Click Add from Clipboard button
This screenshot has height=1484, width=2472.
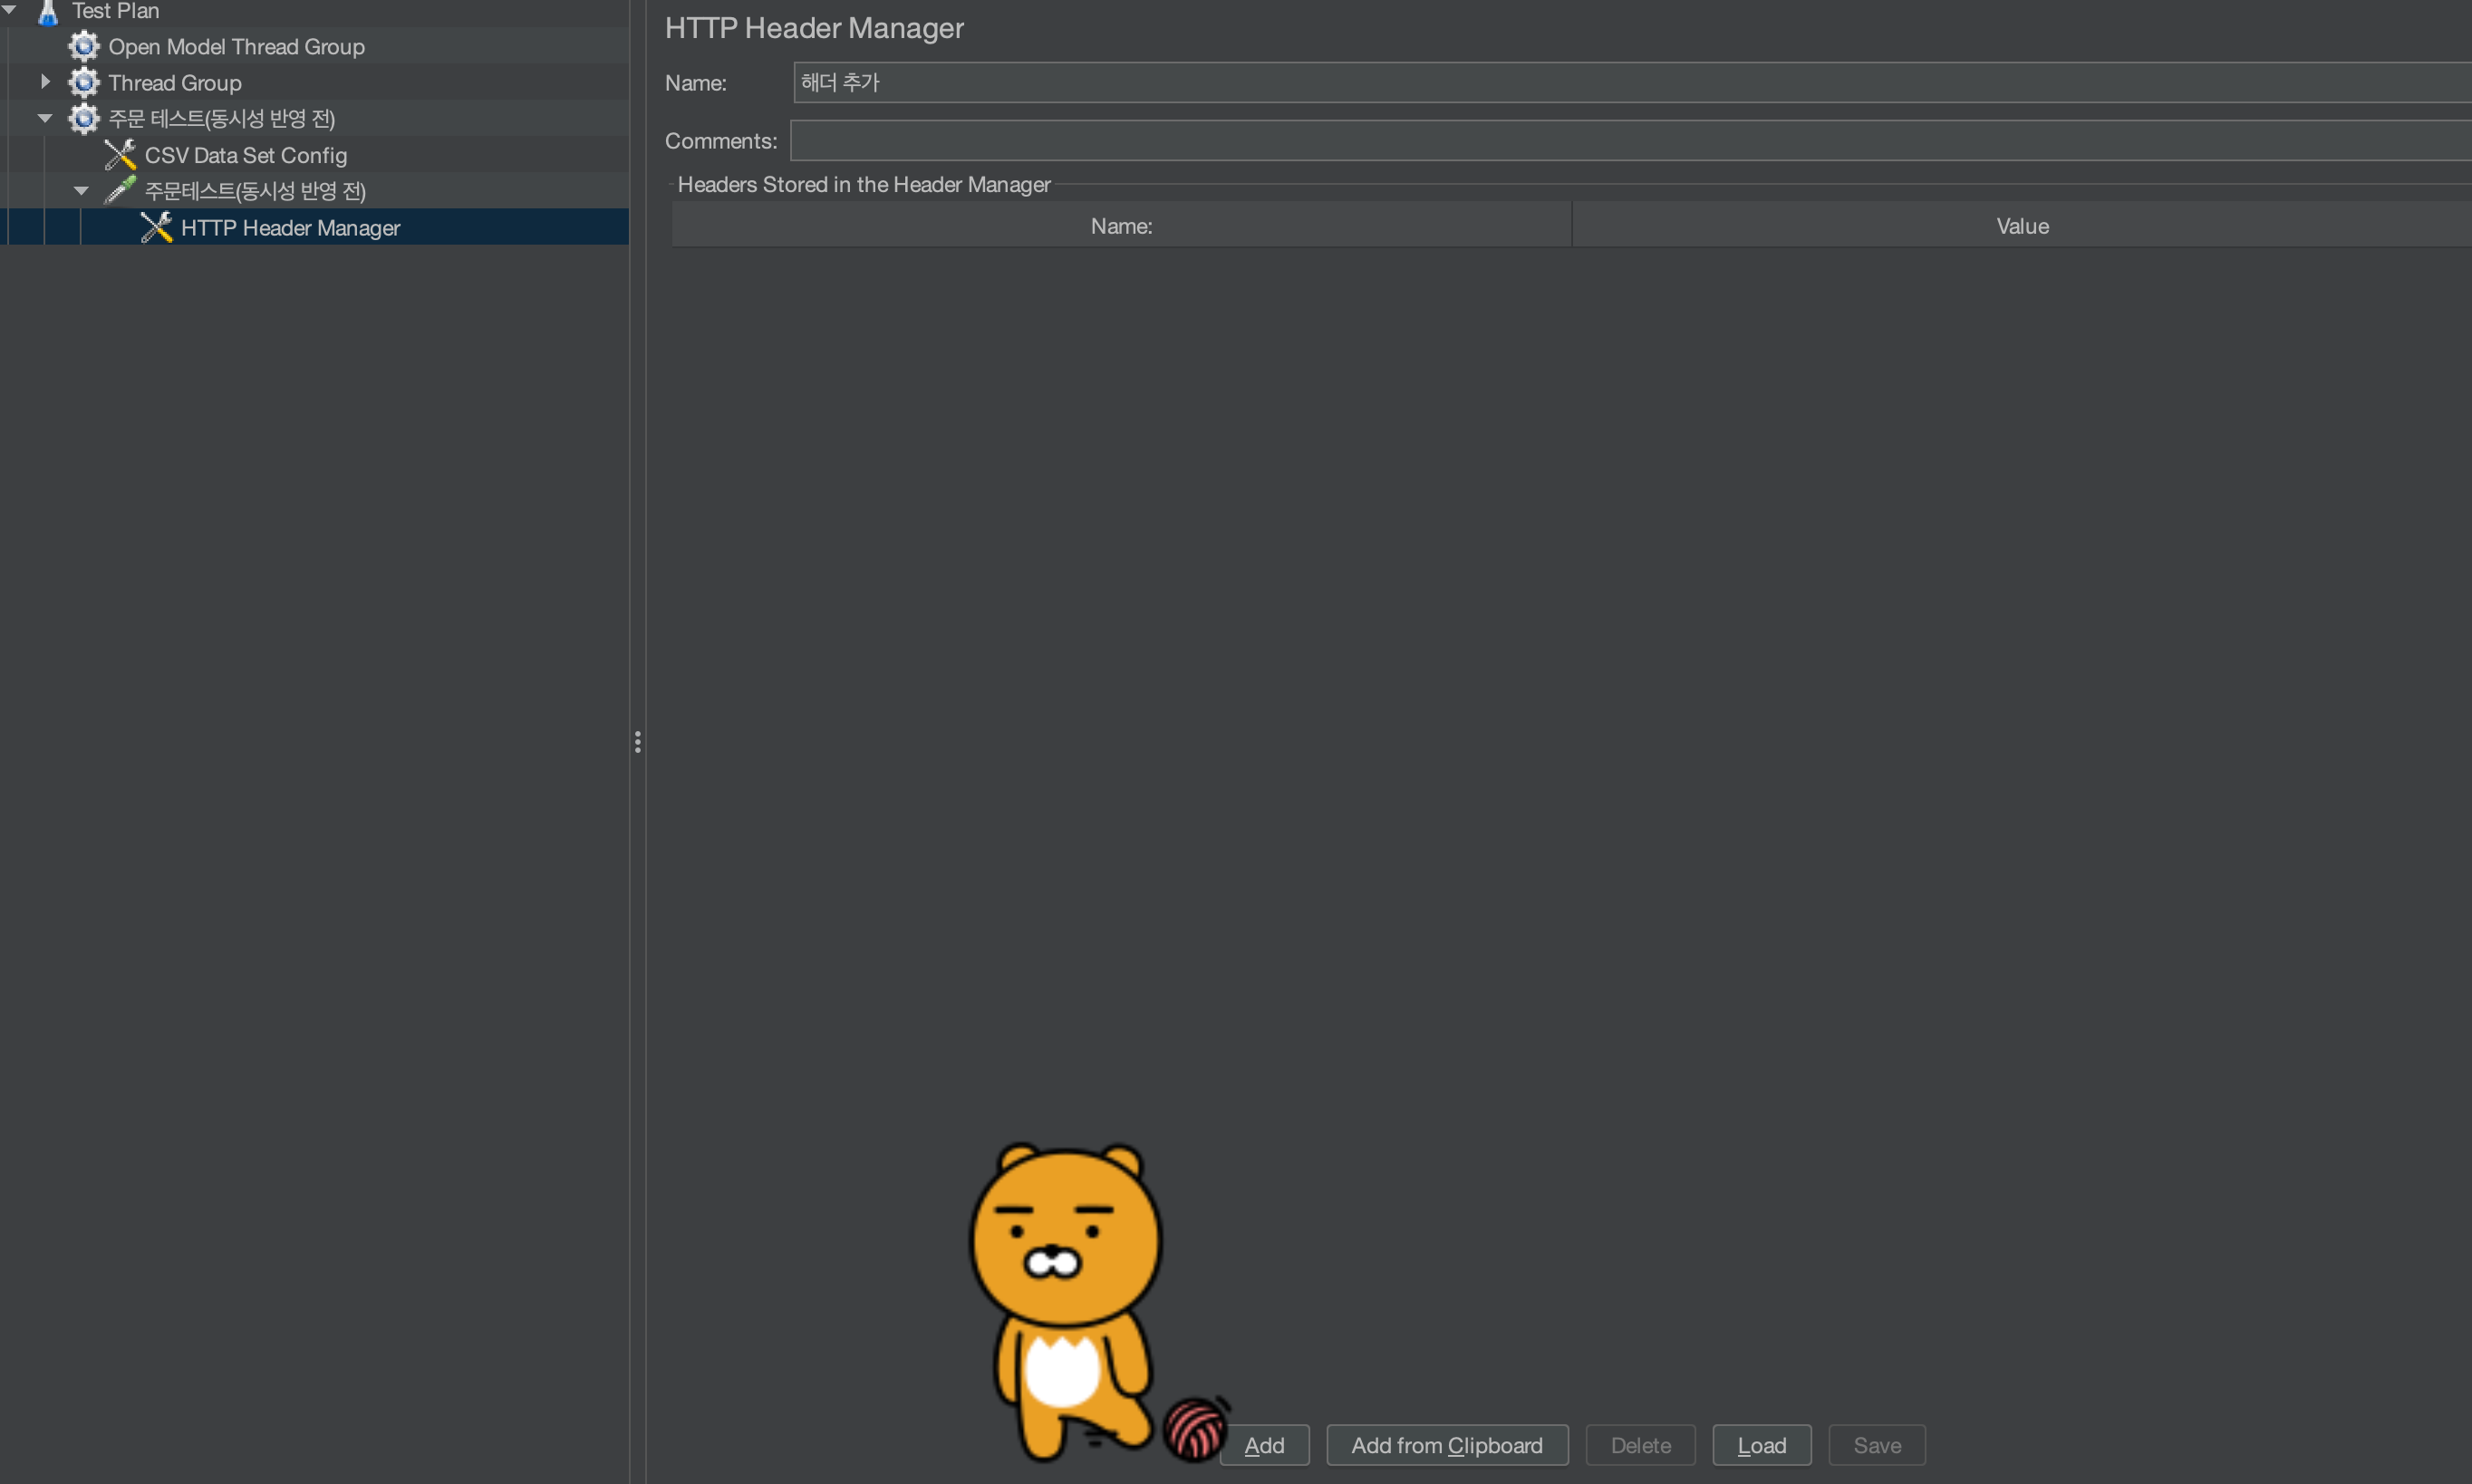pyautogui.click(x=1446, y=1445)
